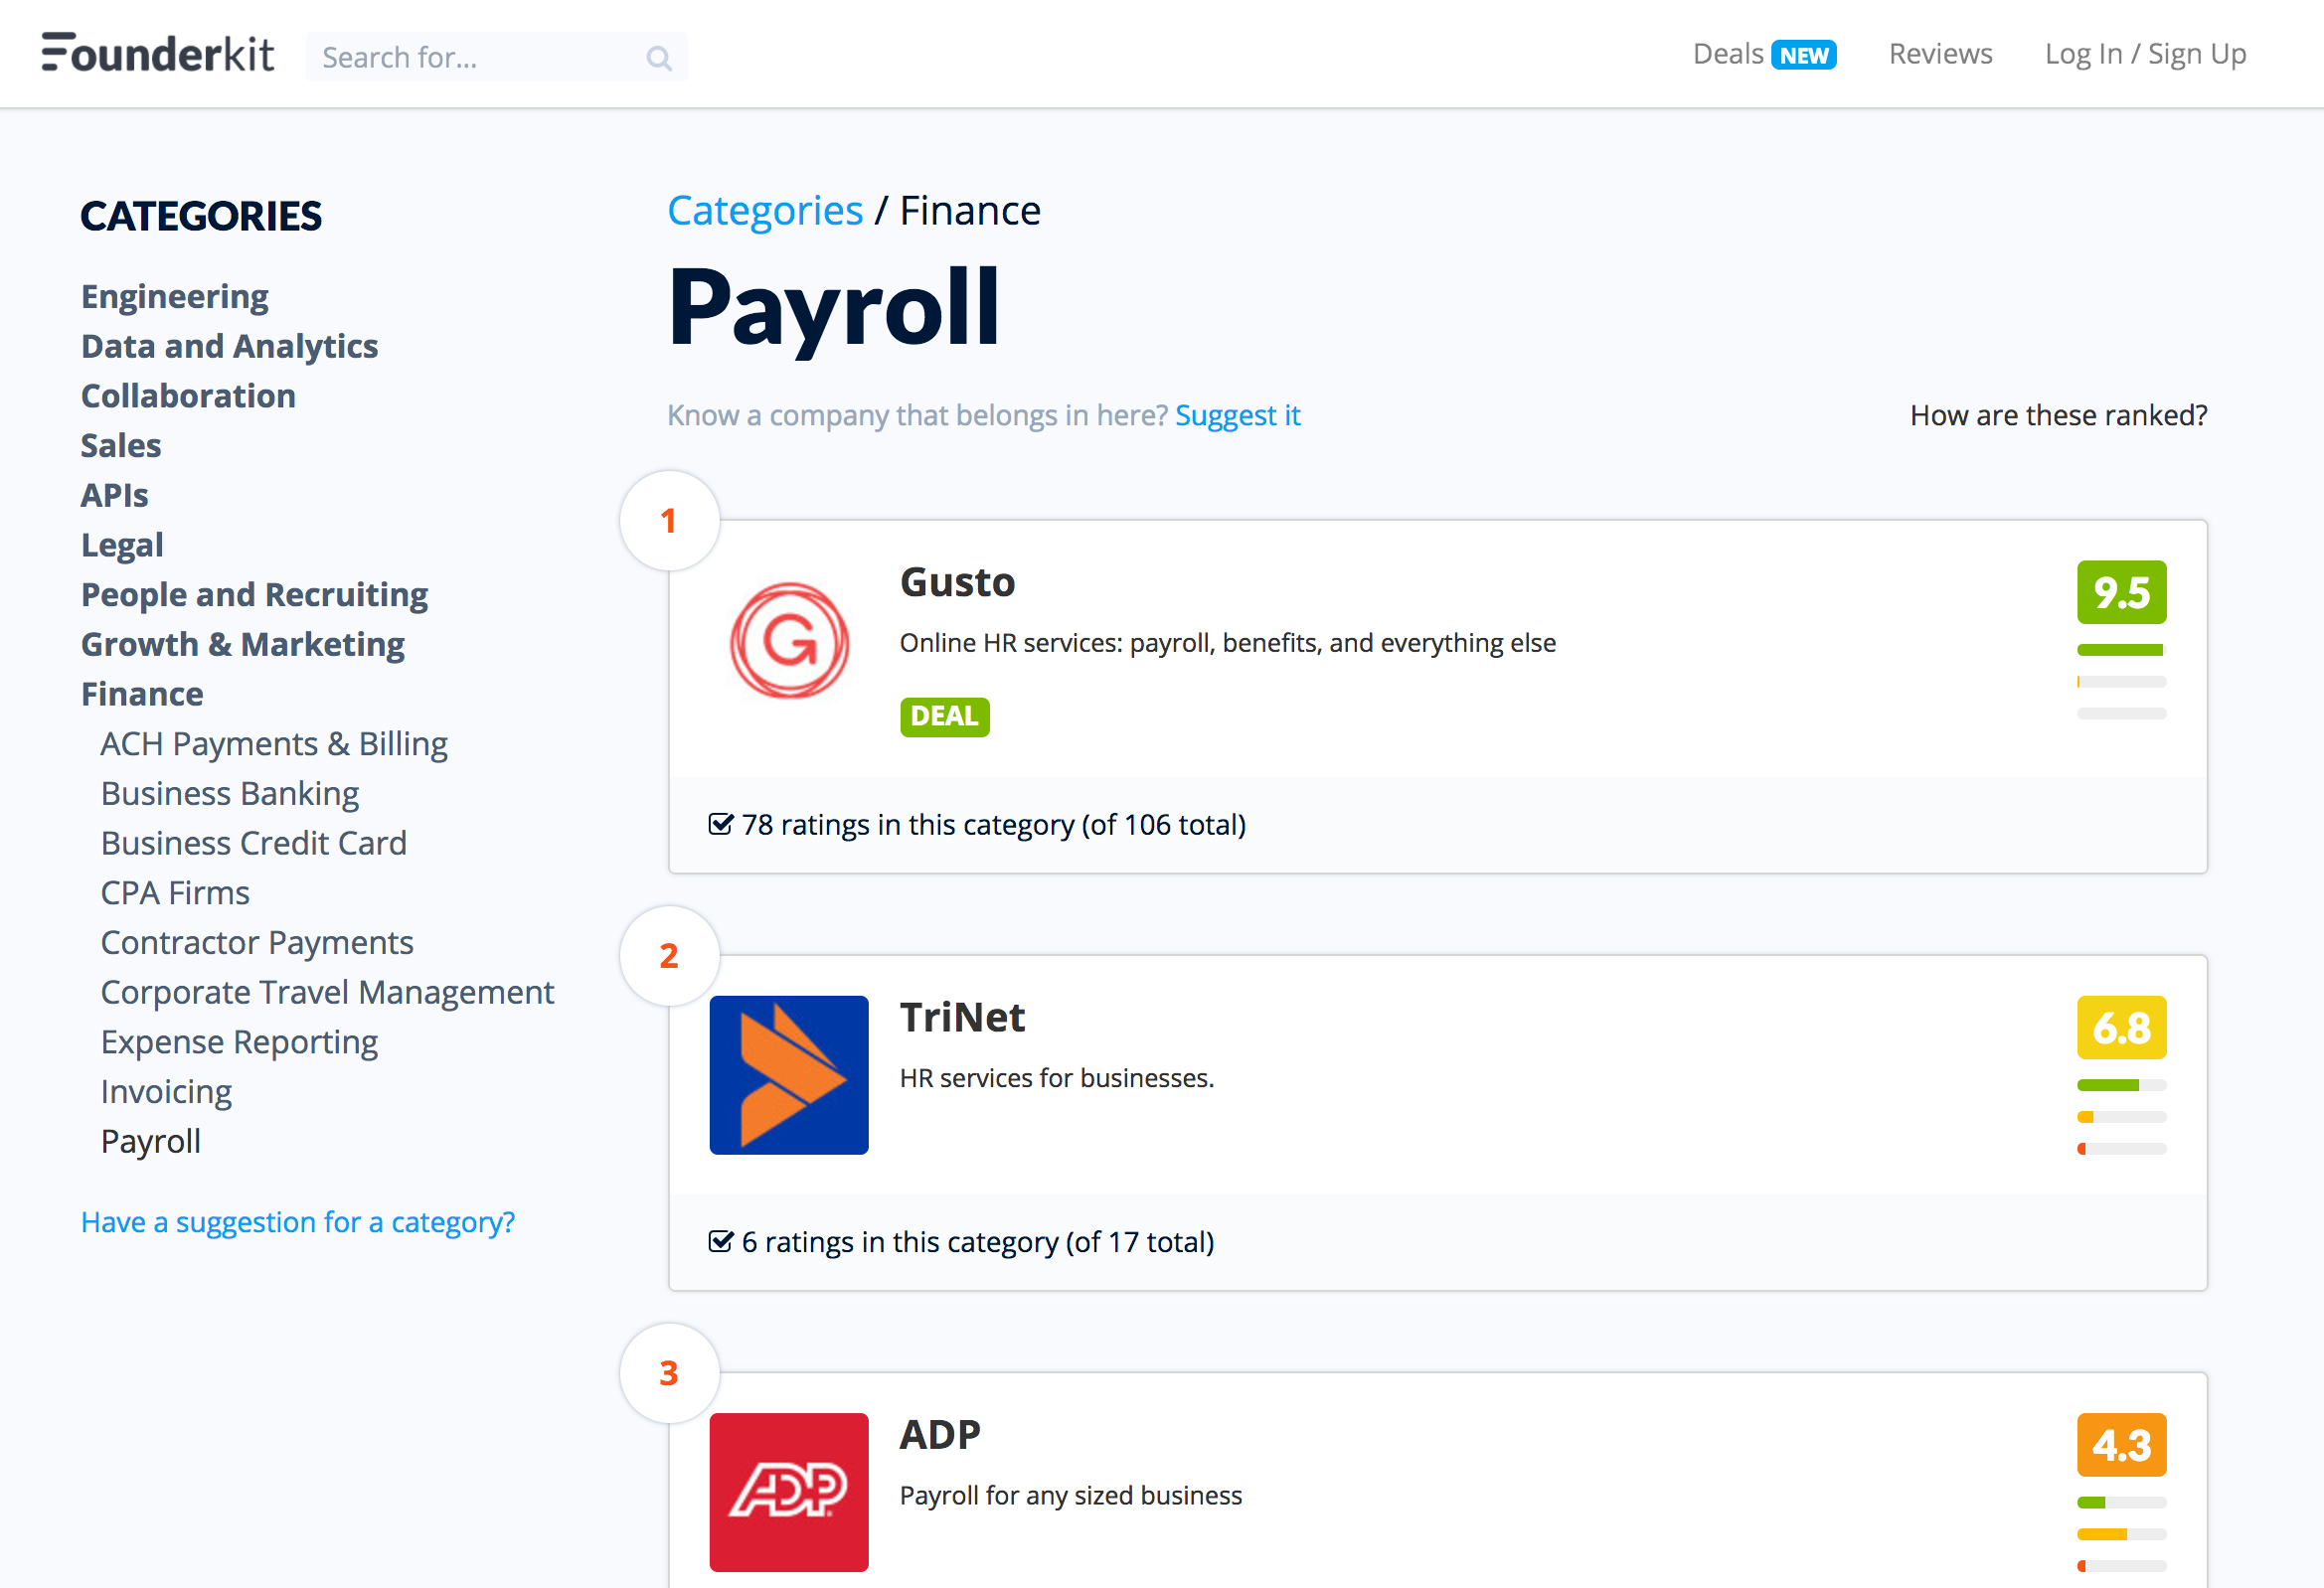Click the Gusto ratings check icon
The image size is (2324, 1588).
720,824
